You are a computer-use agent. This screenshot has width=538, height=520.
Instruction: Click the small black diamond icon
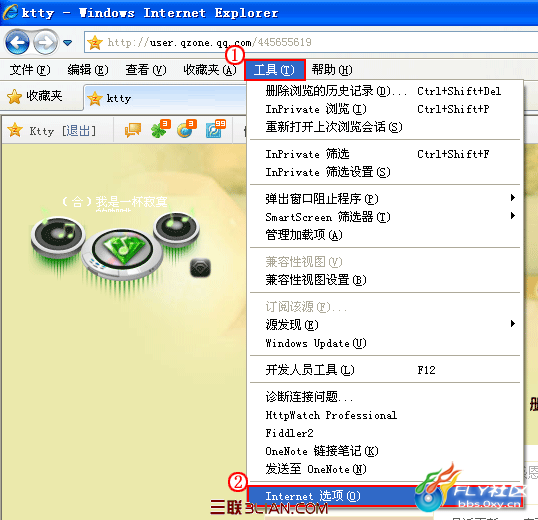pyautogui.click(x=200, y=268)
